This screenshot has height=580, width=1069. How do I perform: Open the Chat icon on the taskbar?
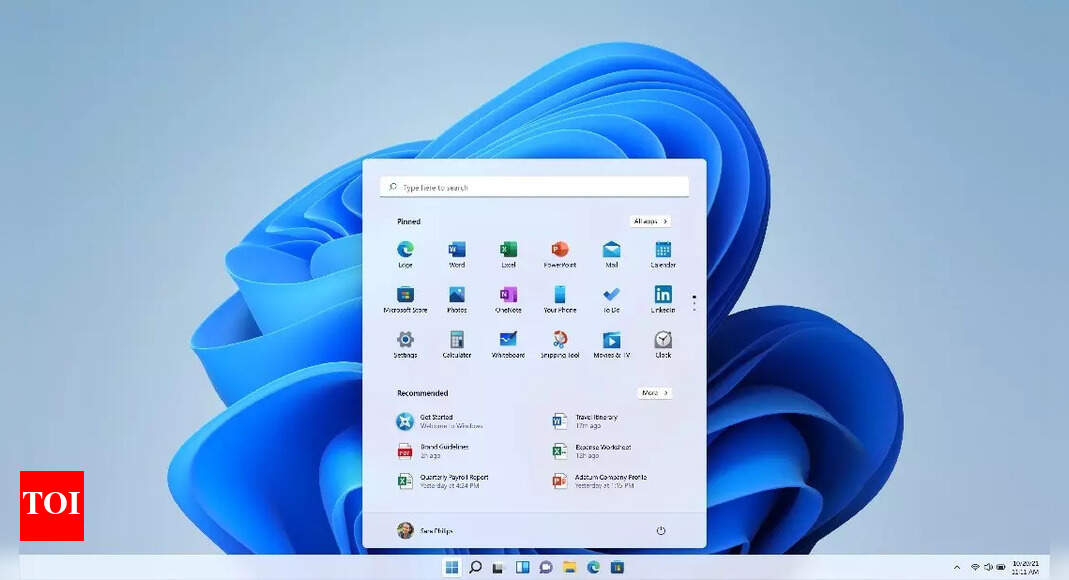coord(544,566)
